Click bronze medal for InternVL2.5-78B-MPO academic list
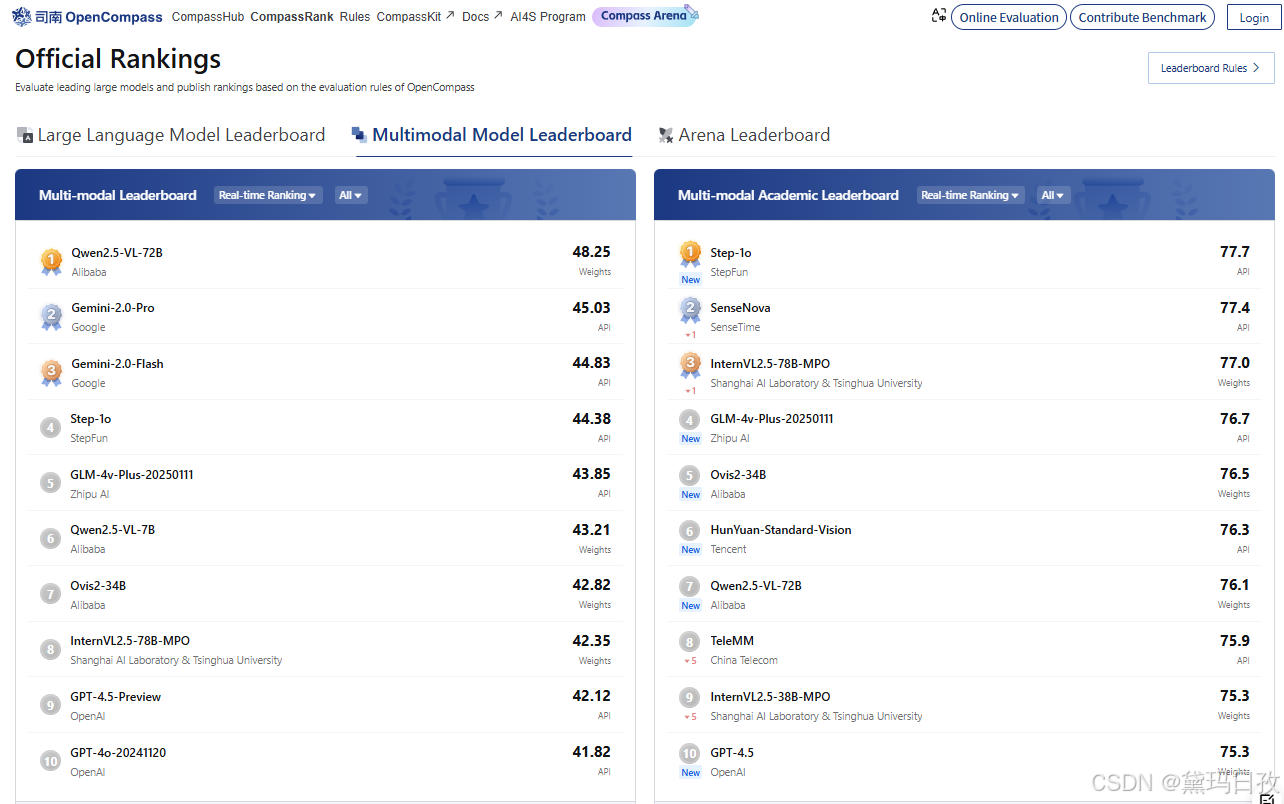 click(x=690, y=365)
